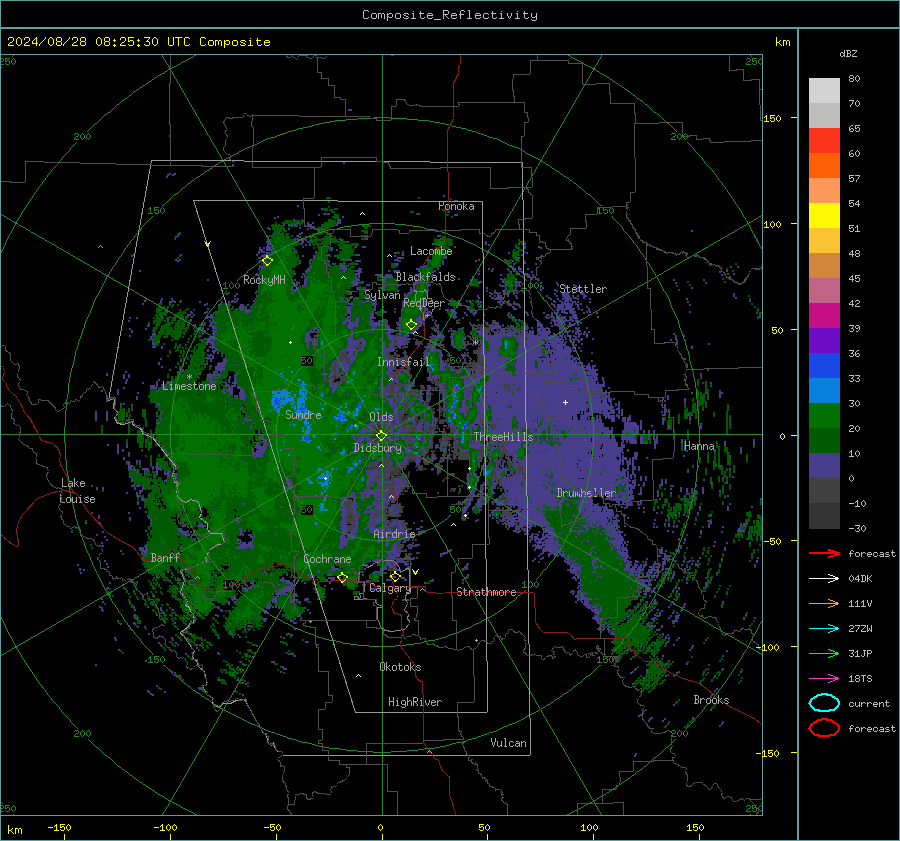
Task: Click the yellow diamond marker above Calgary
Action: pyautogui.click(x=395, y=576)
